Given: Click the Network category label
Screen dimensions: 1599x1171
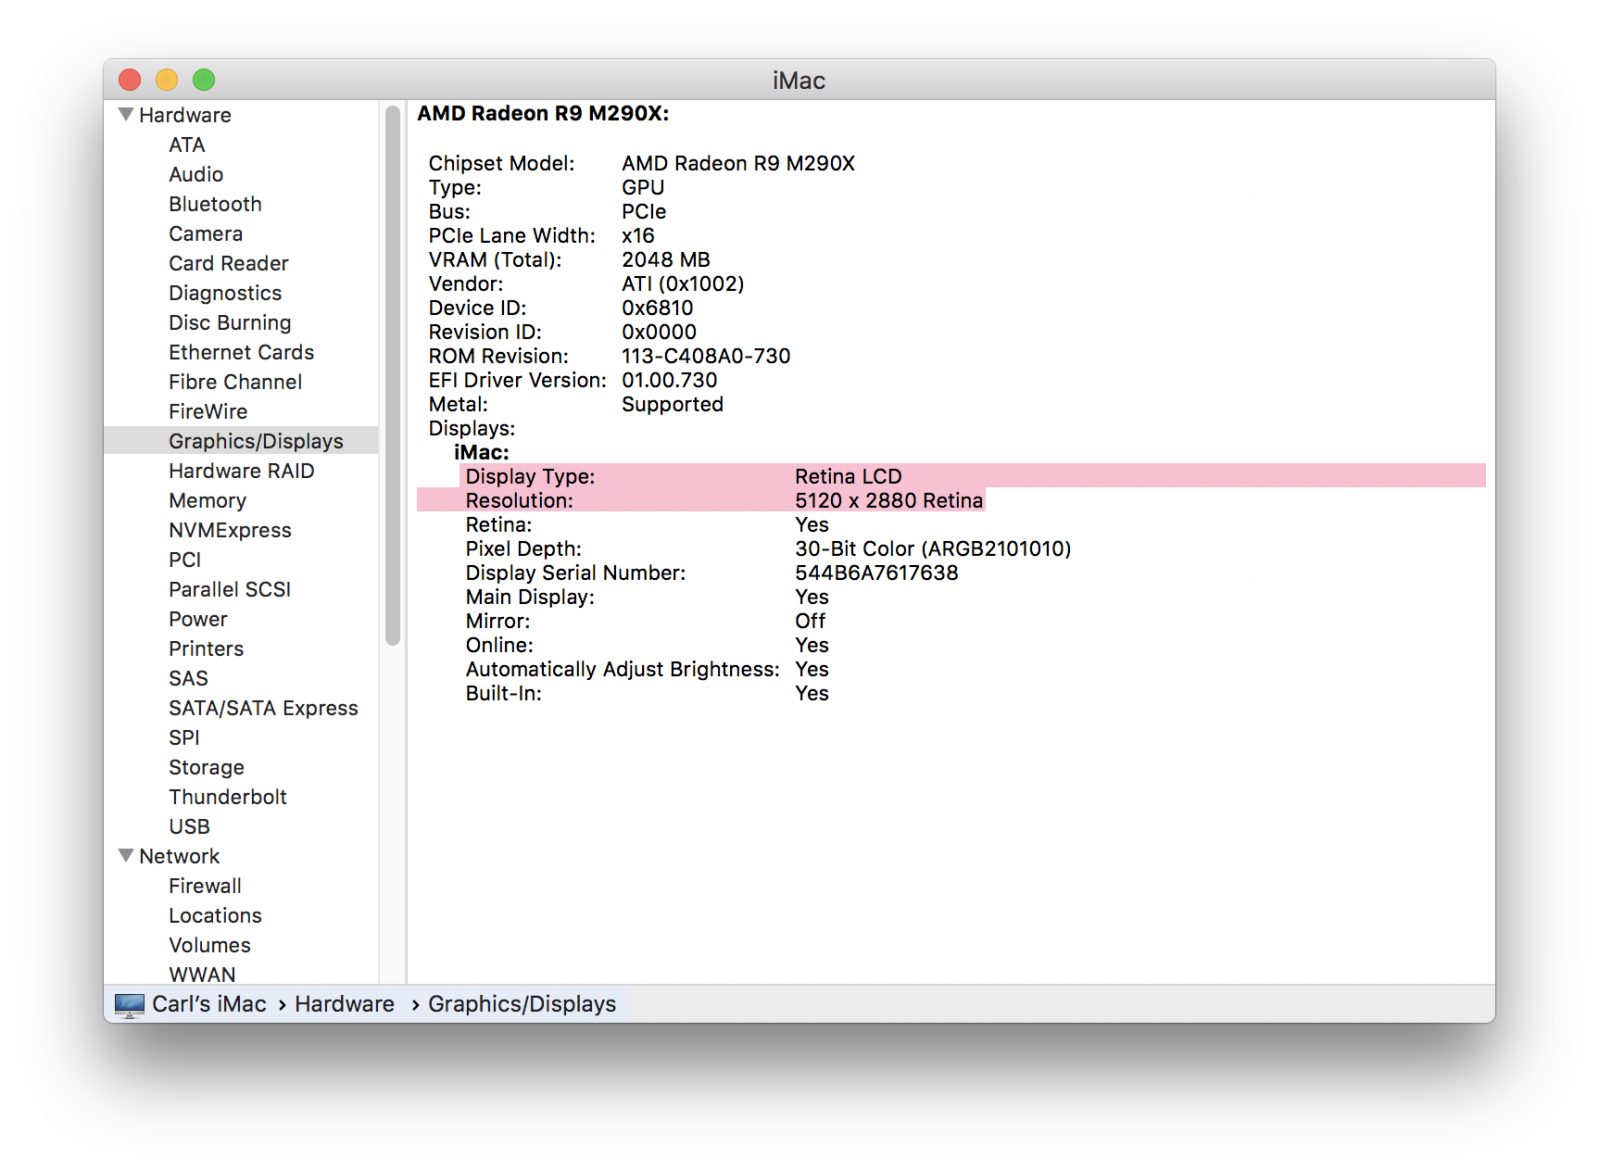Looking at the screenshot, I should click(179, 856).
